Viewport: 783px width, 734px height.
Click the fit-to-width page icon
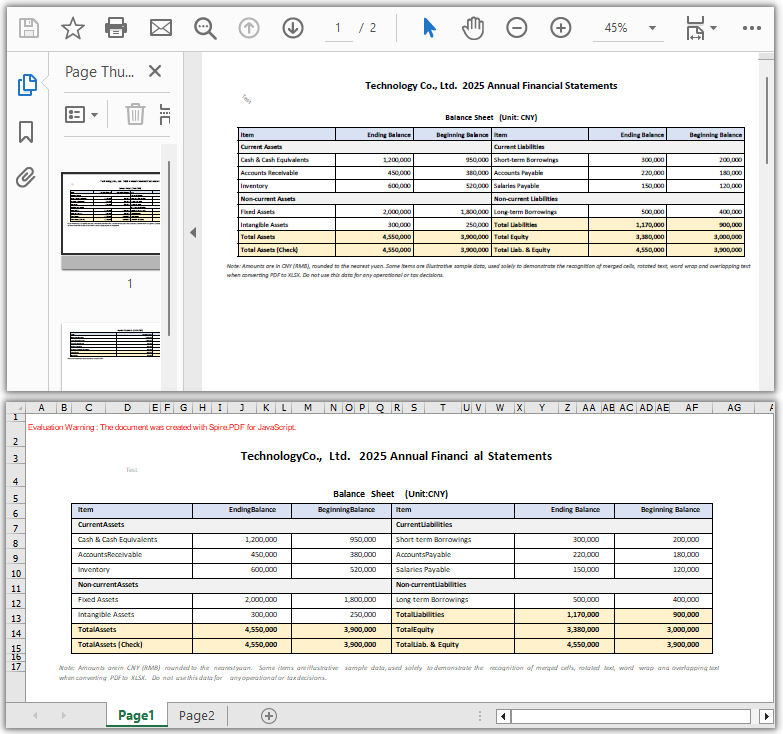pyautogui.click(x=695, y=28)
